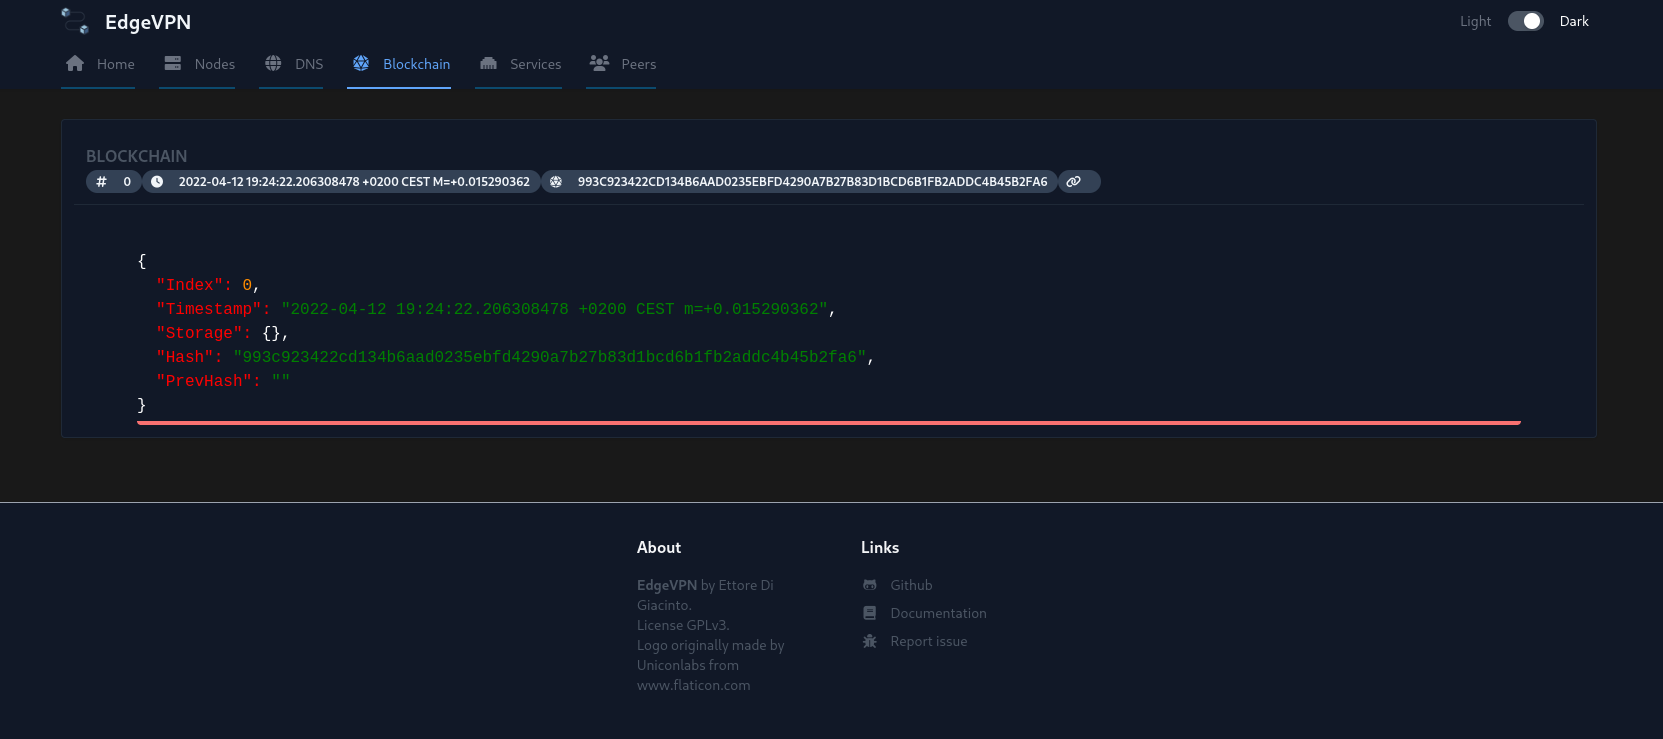Select the Blockchain tab

pos(399,64)
